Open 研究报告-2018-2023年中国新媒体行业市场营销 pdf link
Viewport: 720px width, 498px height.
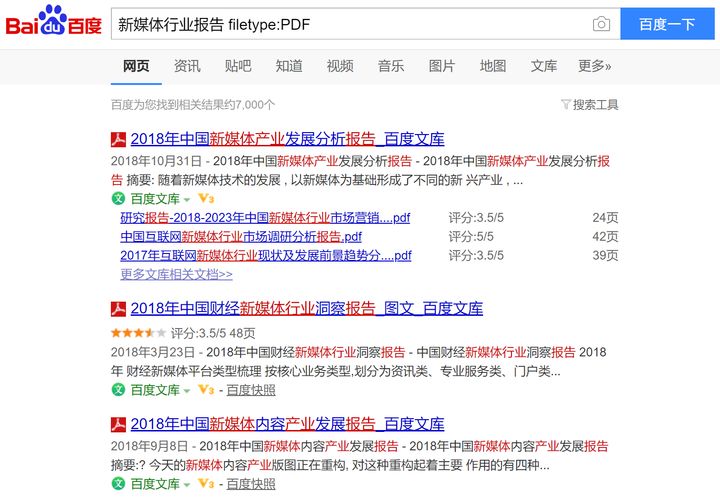pos(265,218)
